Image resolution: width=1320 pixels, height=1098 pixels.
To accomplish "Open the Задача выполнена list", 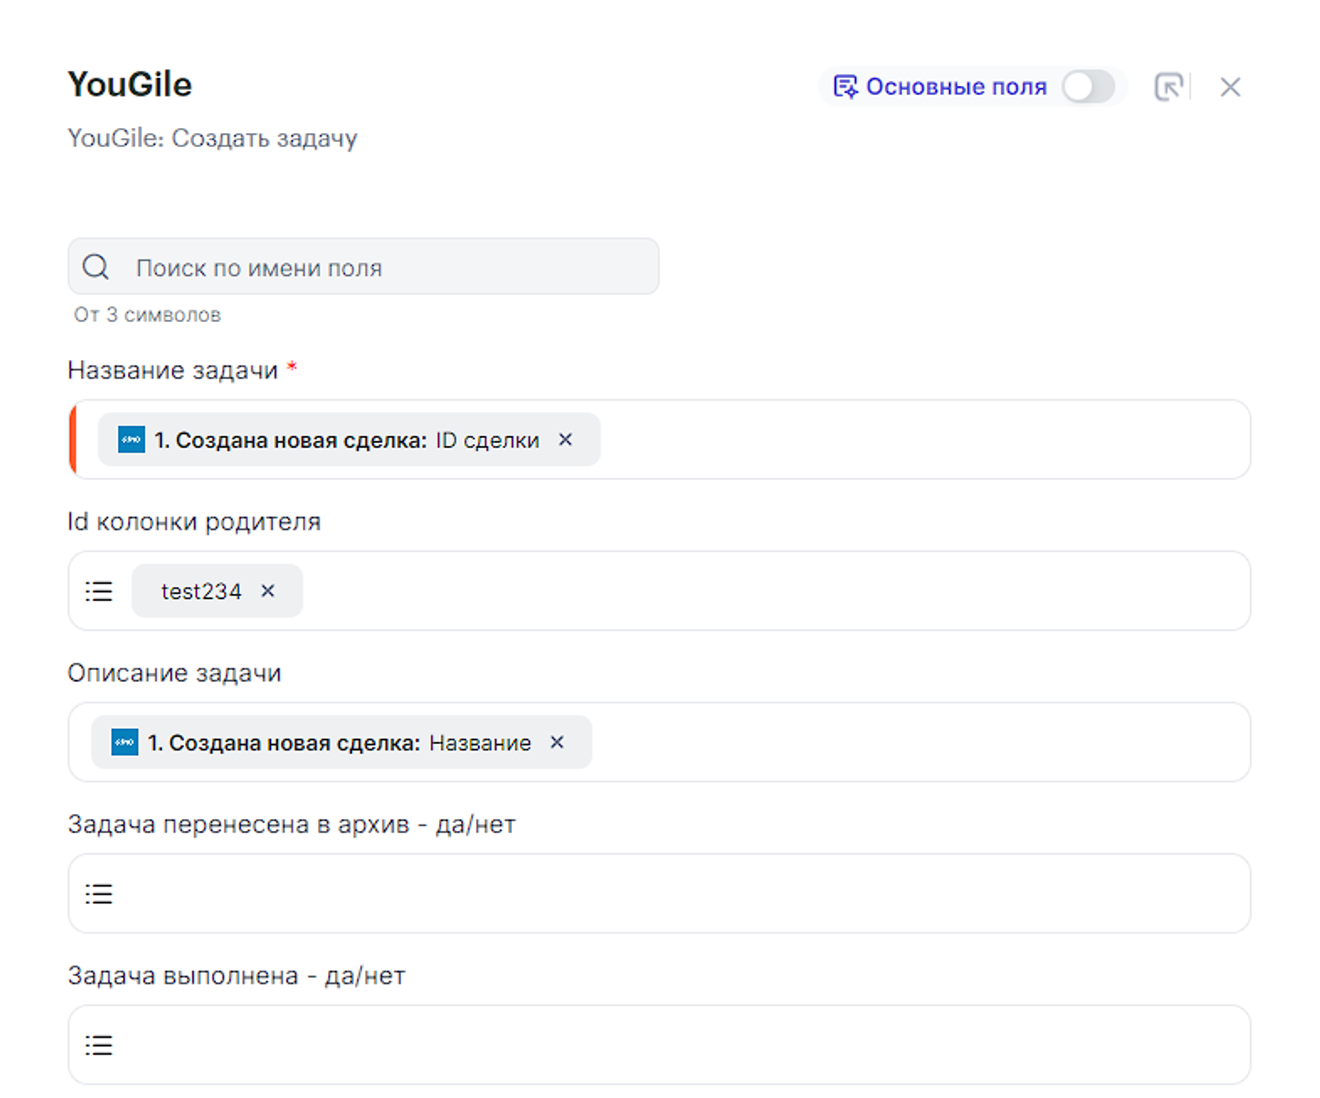I will pyautogui.click(x=99, y=1045).
